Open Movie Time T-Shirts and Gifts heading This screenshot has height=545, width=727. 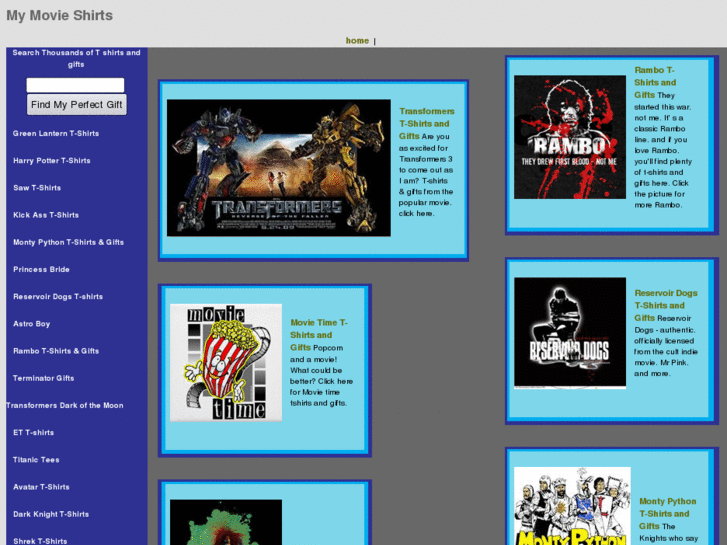pyautogui.click(x=319, y=335)
